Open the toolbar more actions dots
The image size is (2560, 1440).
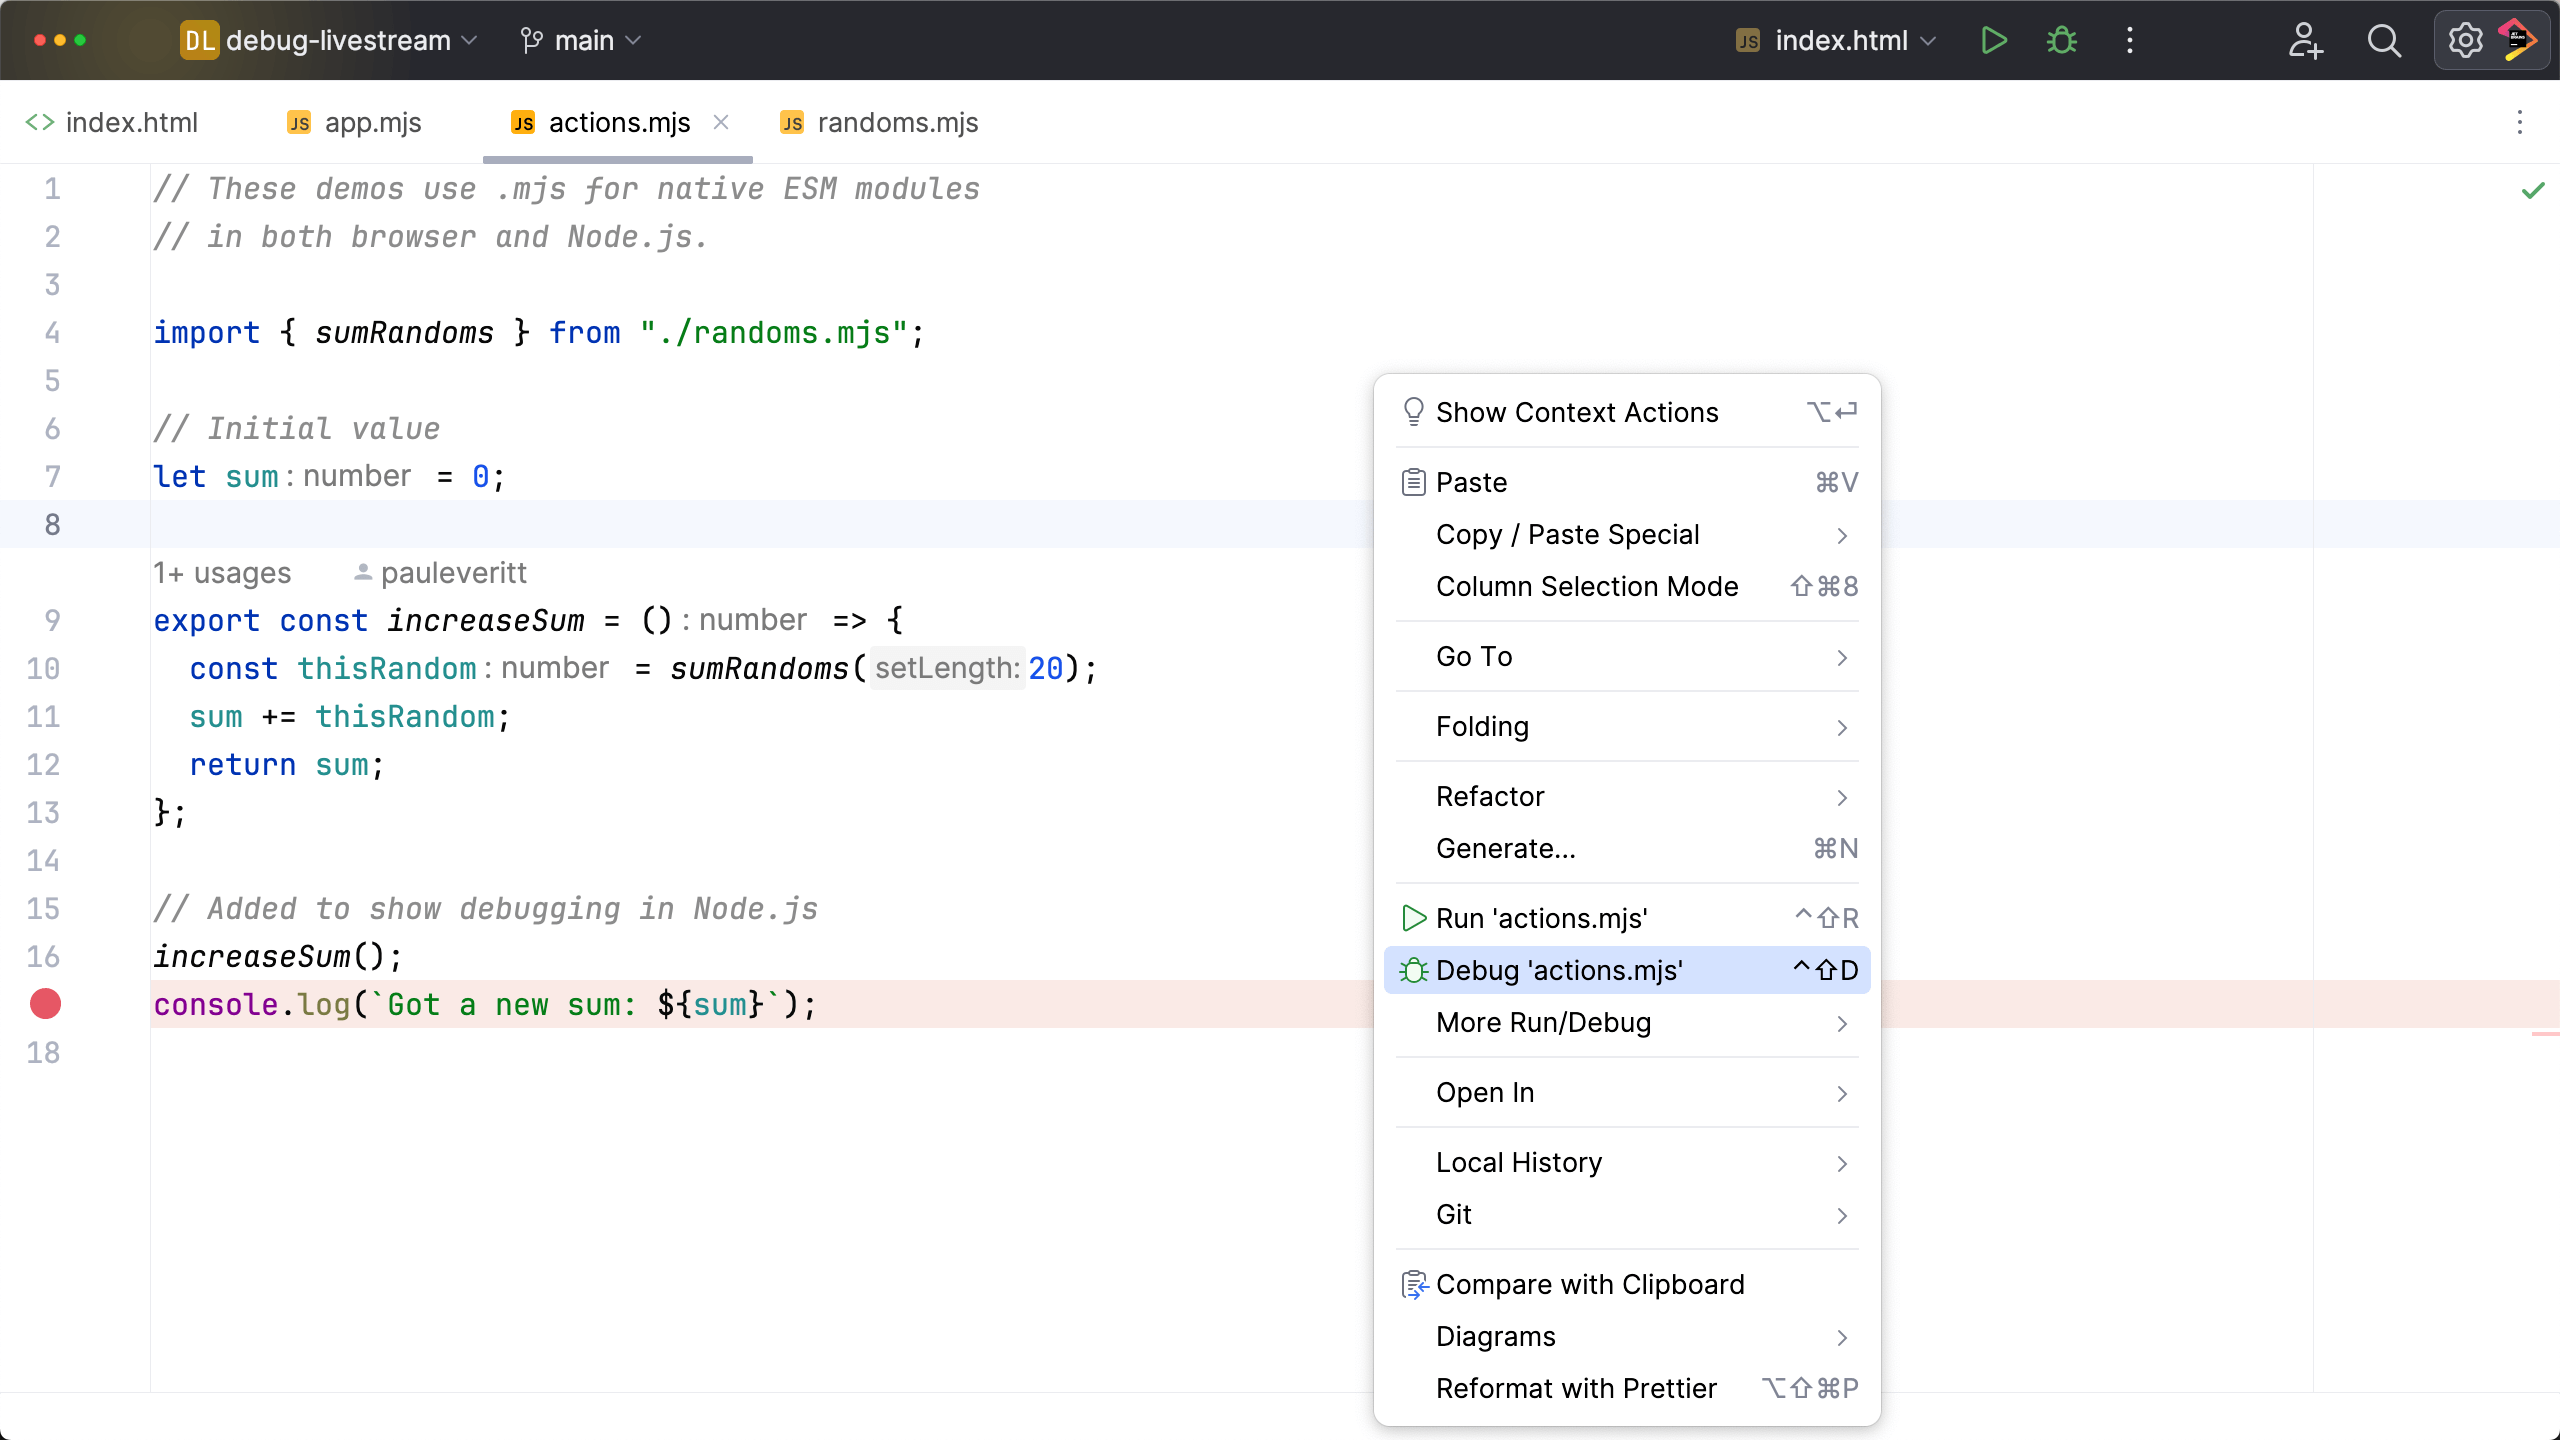coord(2130,40)
